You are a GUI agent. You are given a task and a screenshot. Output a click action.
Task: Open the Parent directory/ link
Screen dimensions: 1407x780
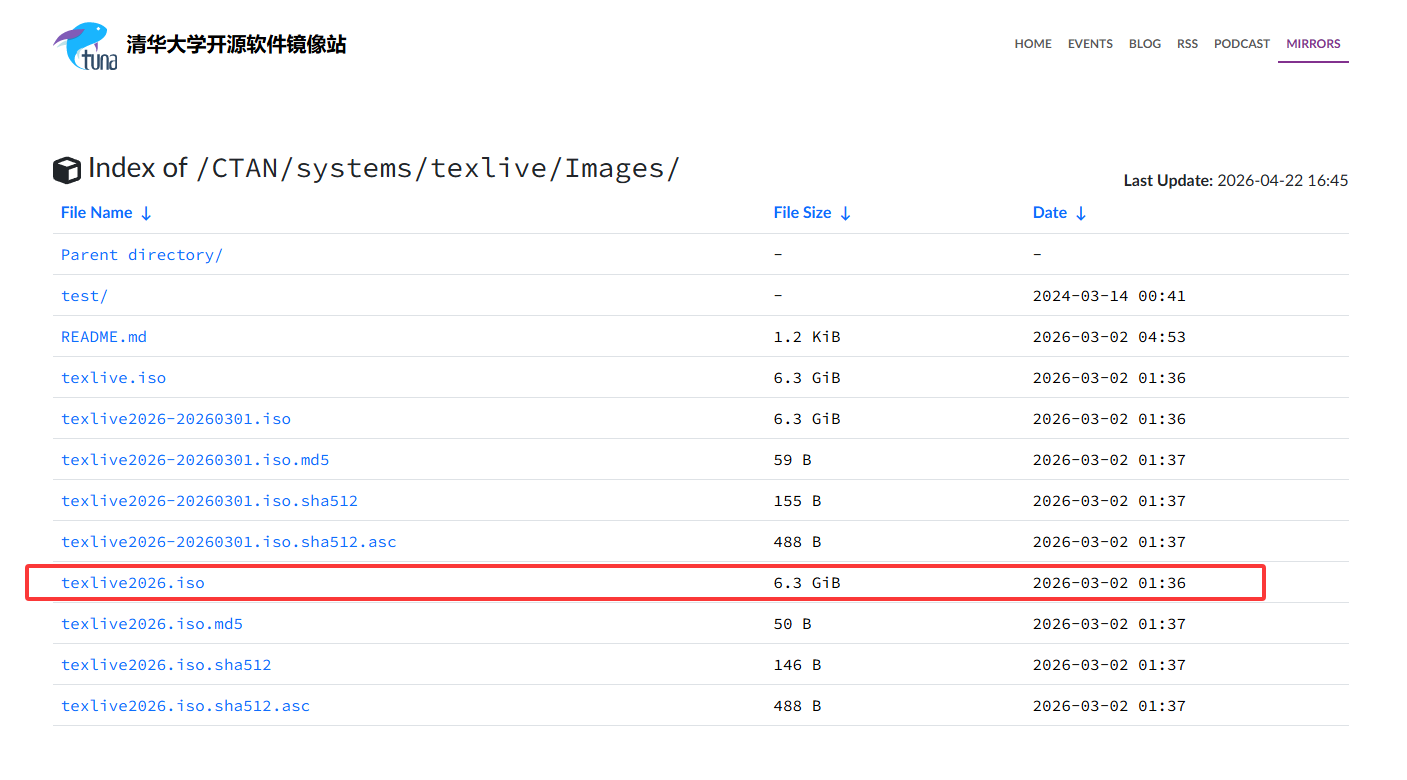pyautogui.click(x=142, y=255)
